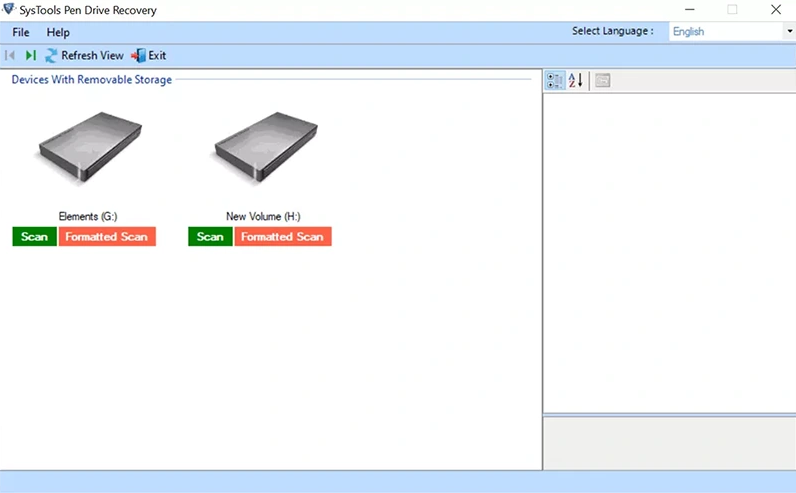
Task: Click the New Volume (H:) label
Action: coord(263,216)
